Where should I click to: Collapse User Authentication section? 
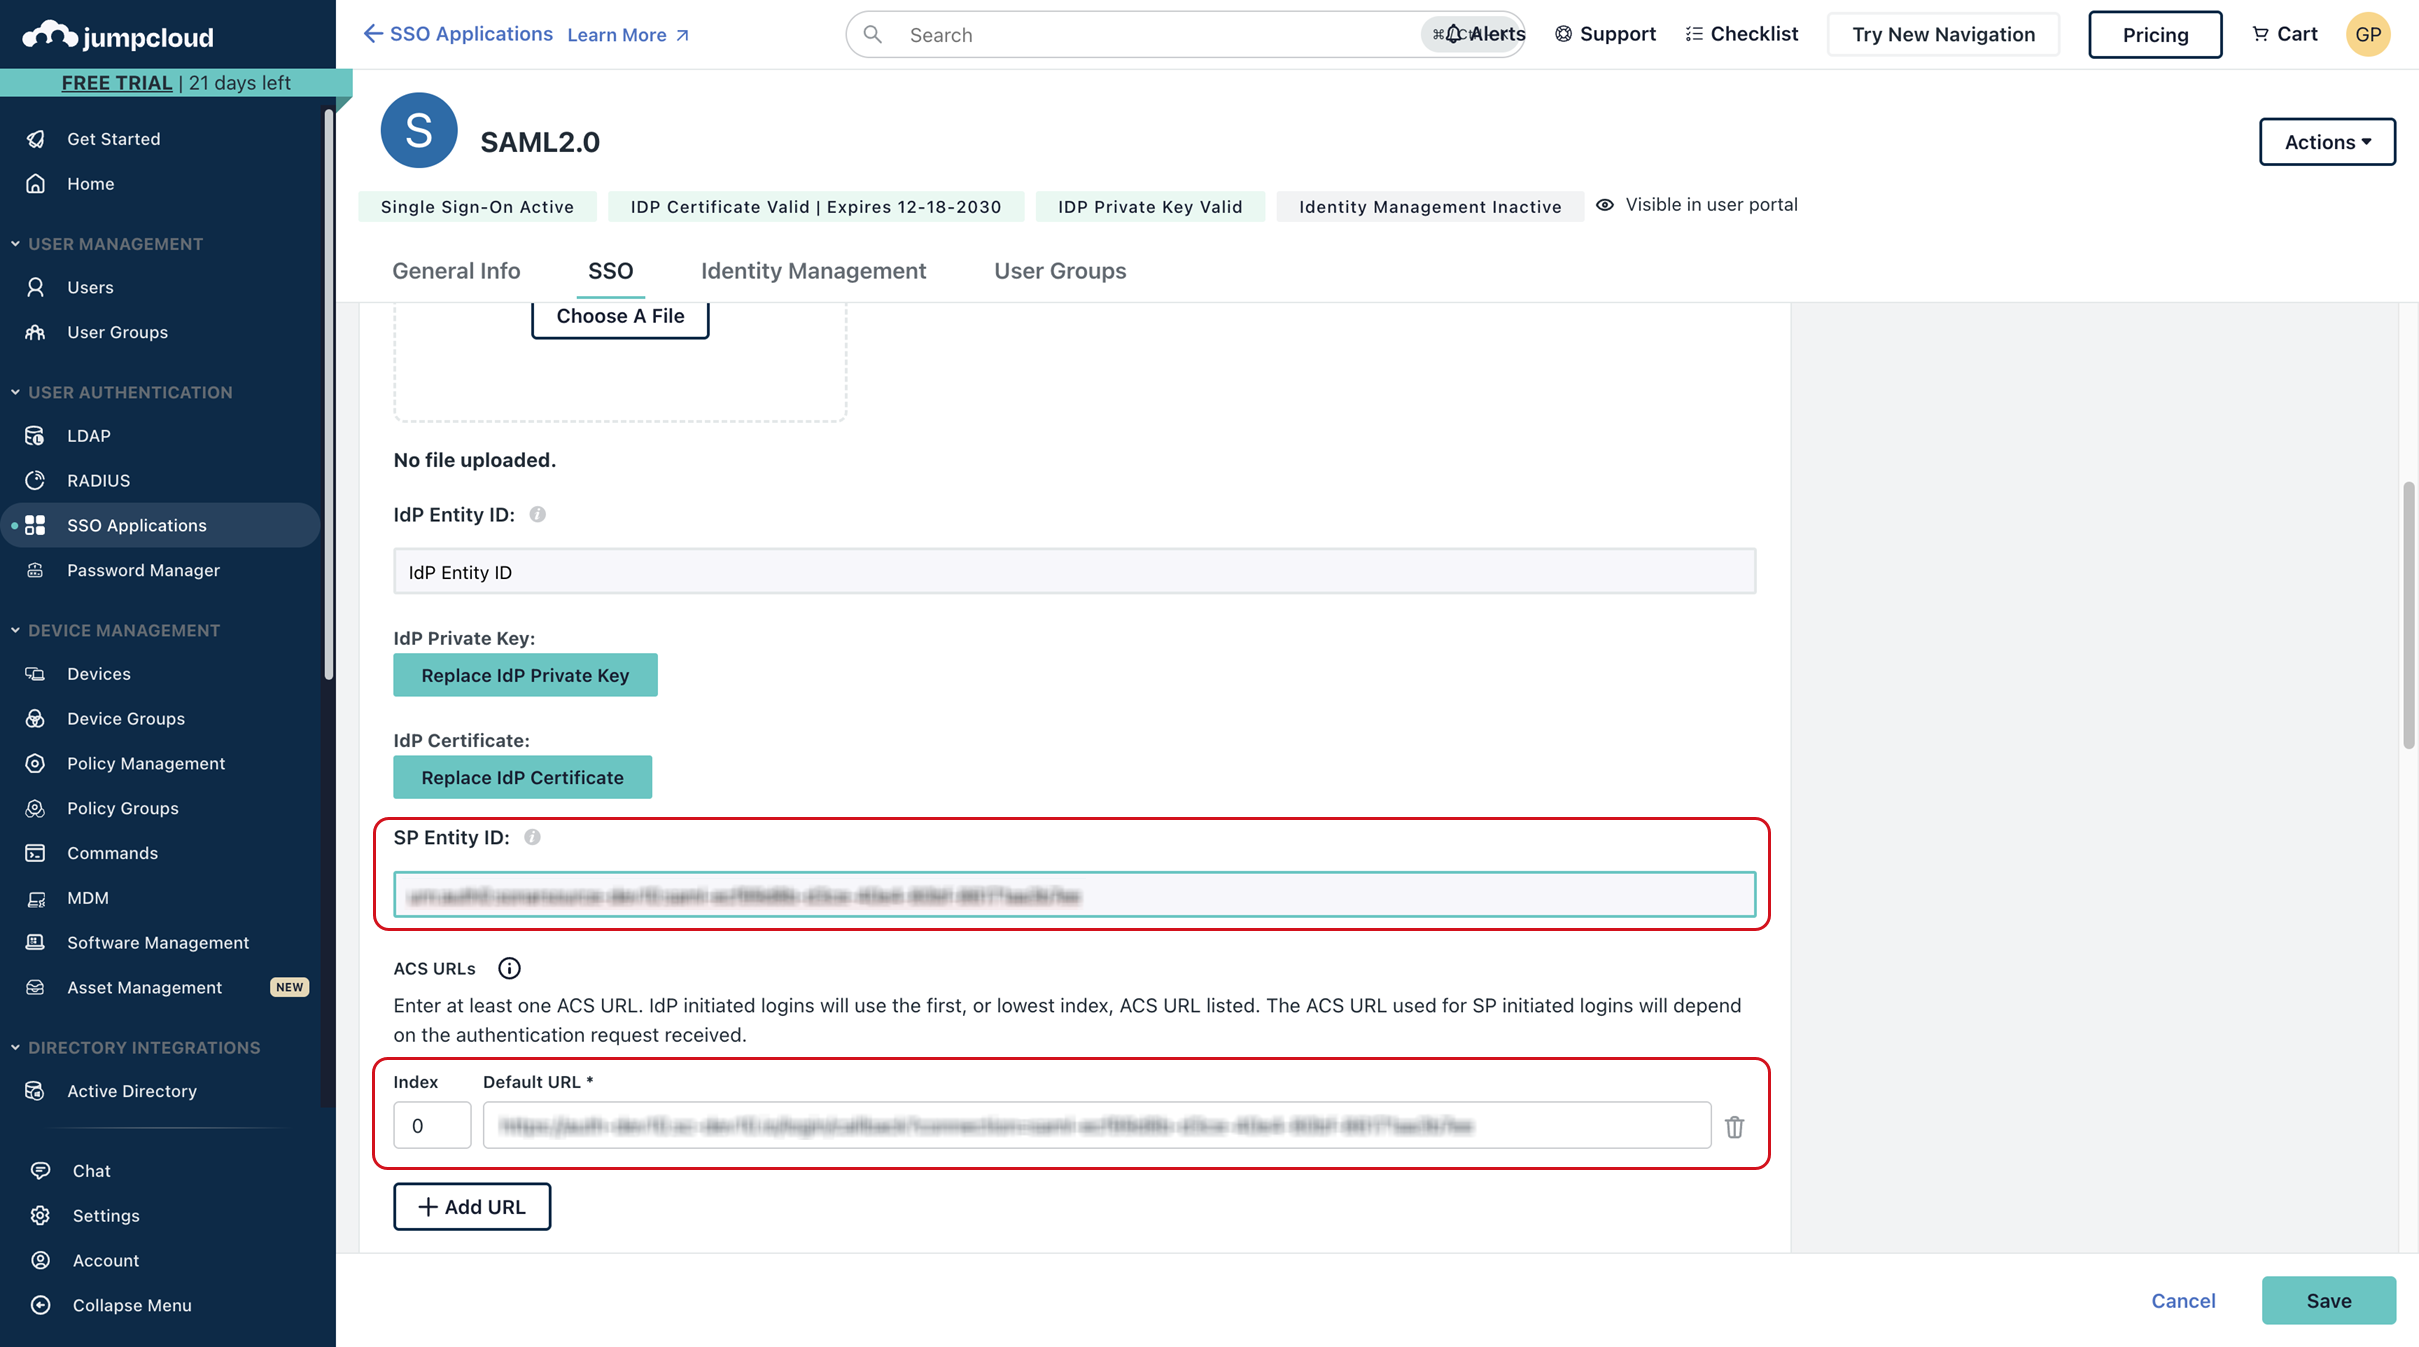[x=15, y=392]
